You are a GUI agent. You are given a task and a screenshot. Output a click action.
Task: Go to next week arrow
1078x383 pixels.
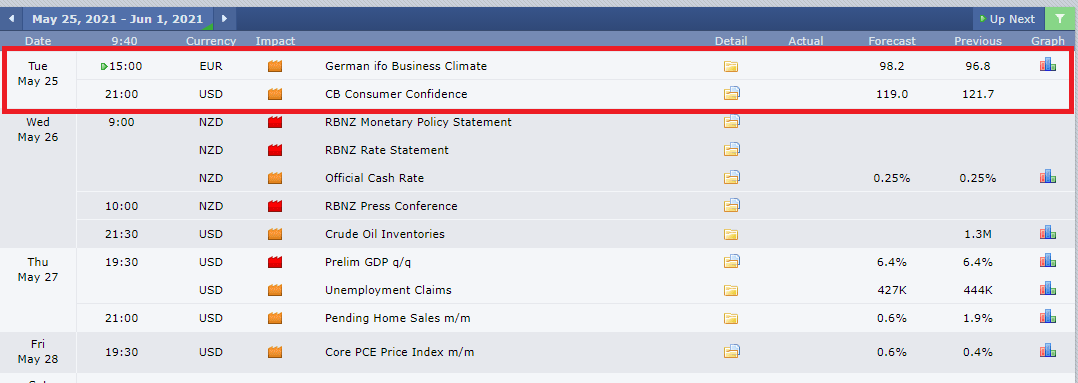(x=224, y=19)
